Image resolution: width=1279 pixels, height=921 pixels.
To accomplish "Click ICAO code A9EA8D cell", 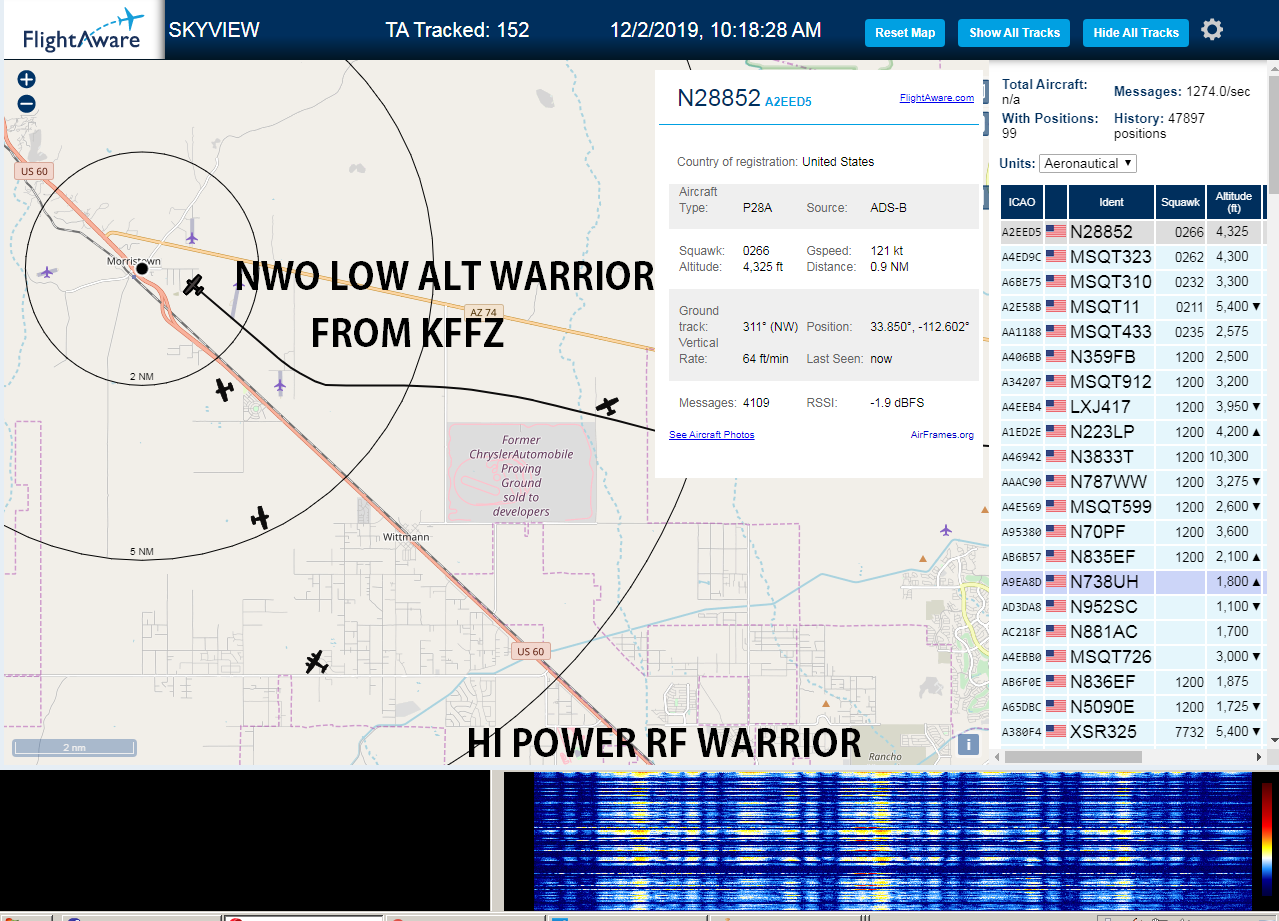I will (x=1022, y=582).
